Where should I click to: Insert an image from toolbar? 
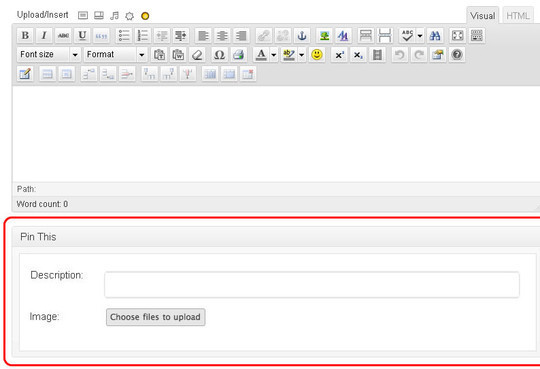[x=324, y=35]
